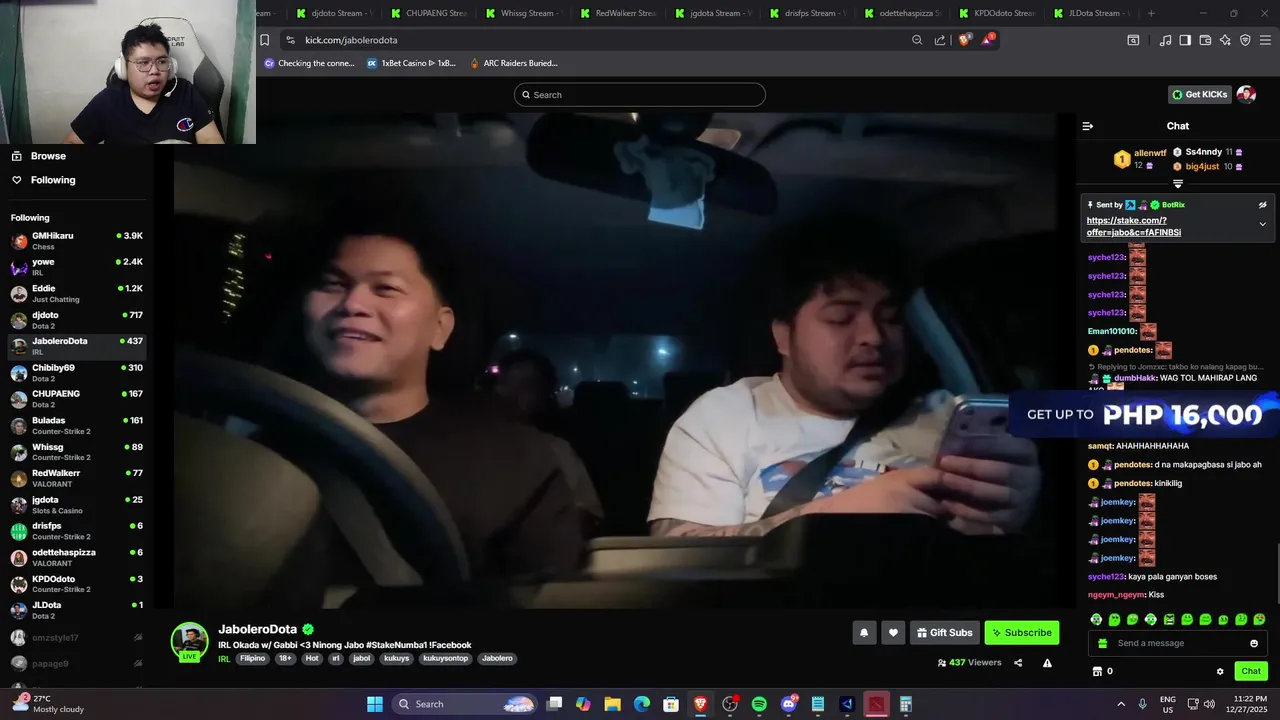This screenshot has height=720, width=1280.
Task: Click the IRL category link below the title
Action: point(224,658)
